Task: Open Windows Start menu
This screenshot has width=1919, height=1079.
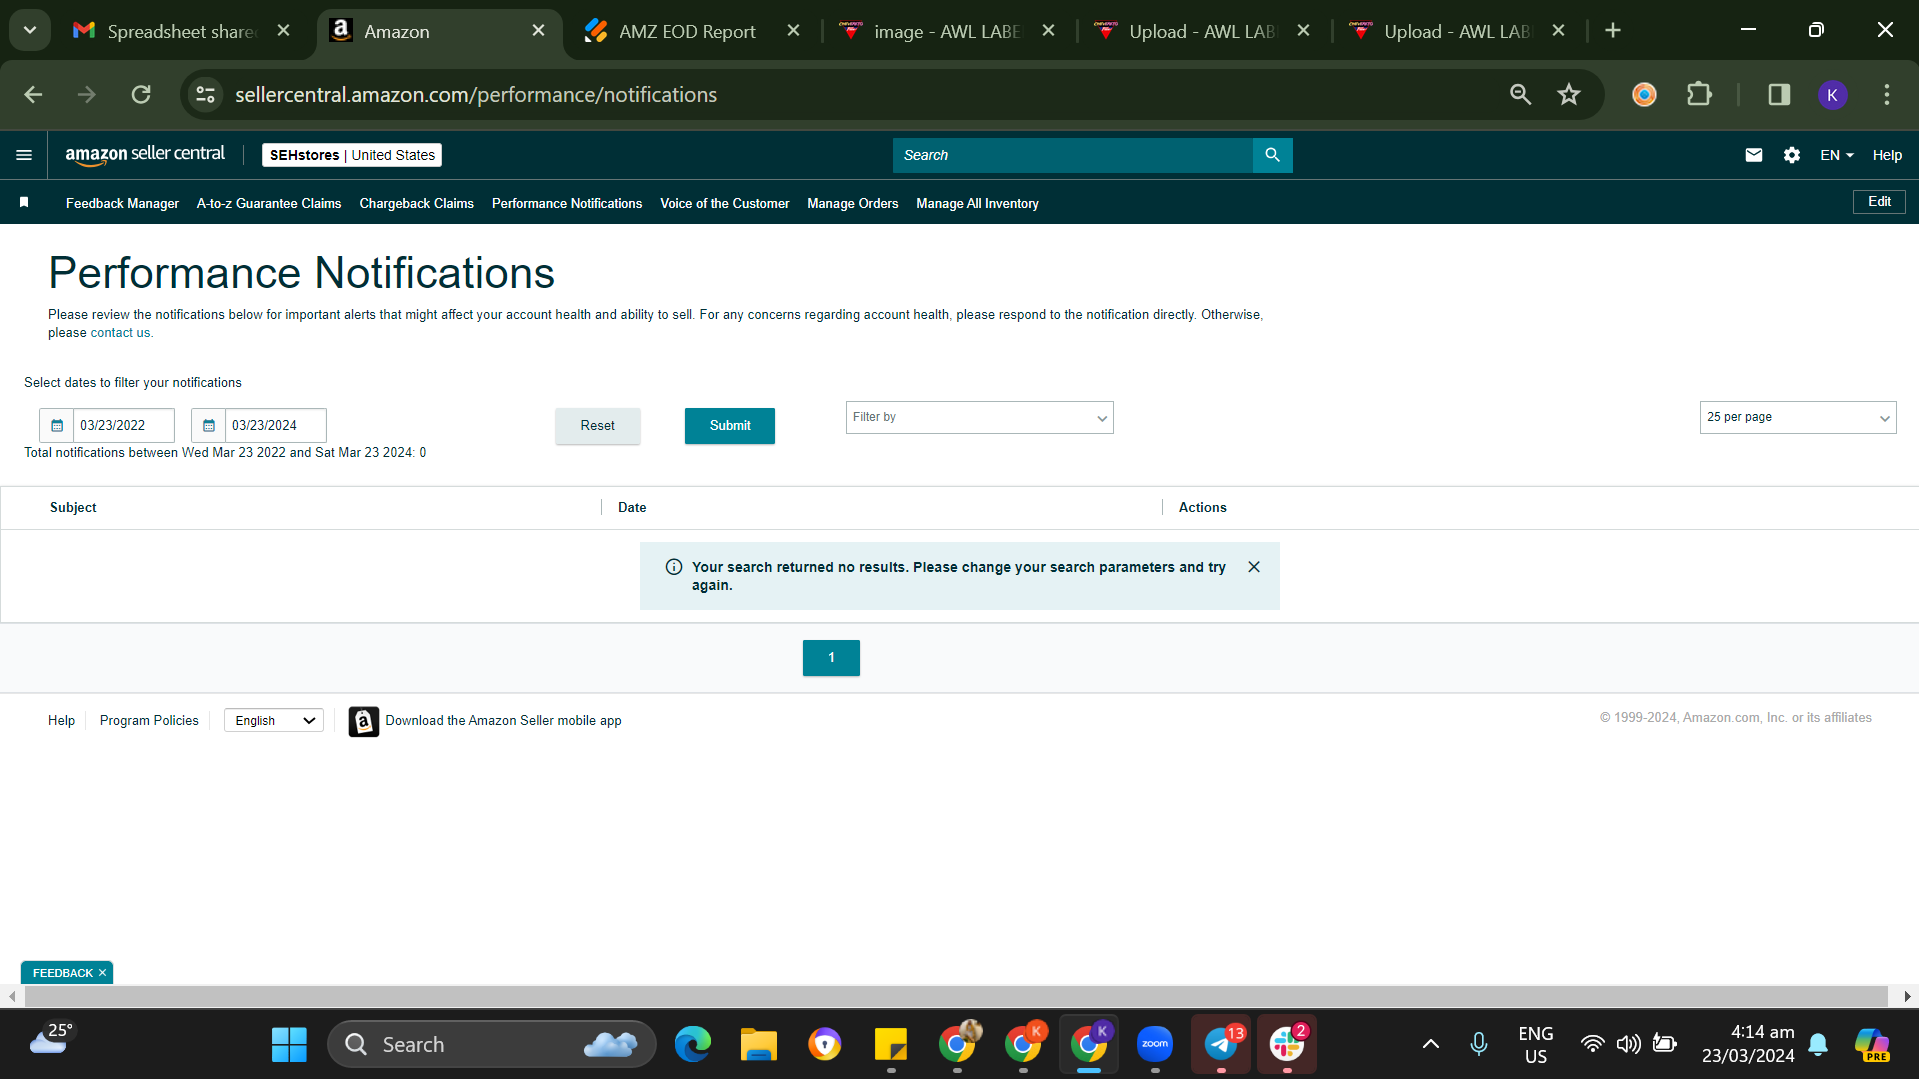Action: (289, 1044)
